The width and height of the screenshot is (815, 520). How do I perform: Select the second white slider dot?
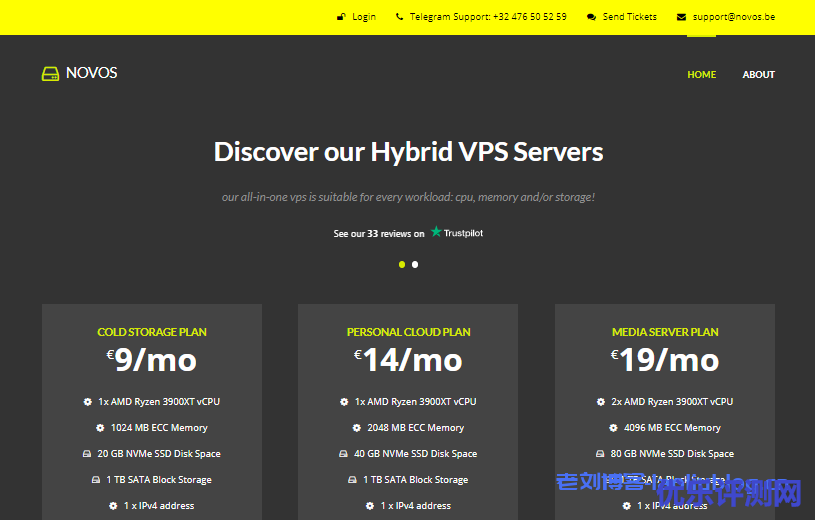tap(415, 265)
